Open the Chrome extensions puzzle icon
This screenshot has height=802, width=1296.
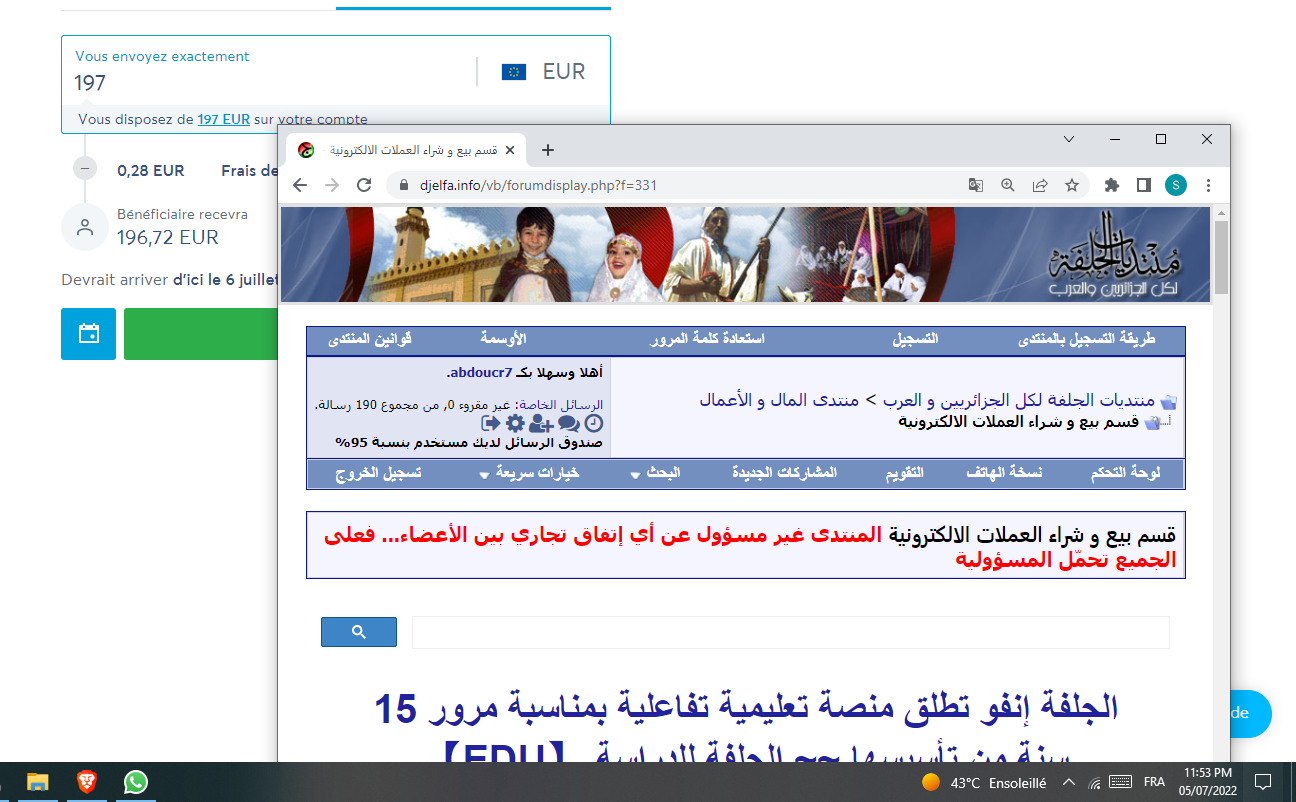(x=1111, y=185)
